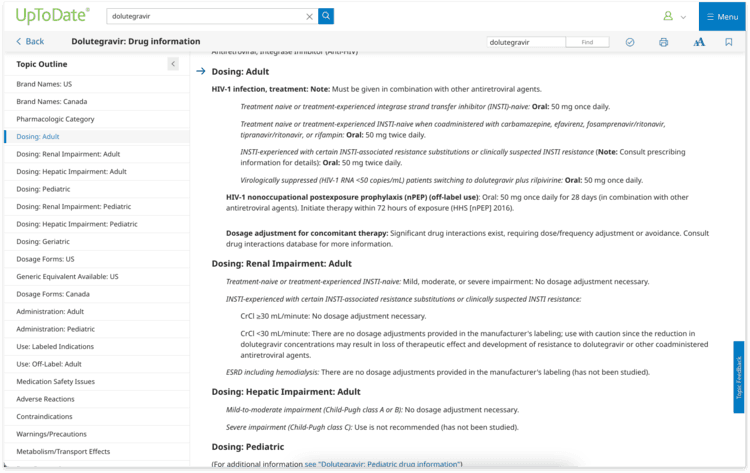Focus the find-in-topic dolutegravir field

click(526, 42)
